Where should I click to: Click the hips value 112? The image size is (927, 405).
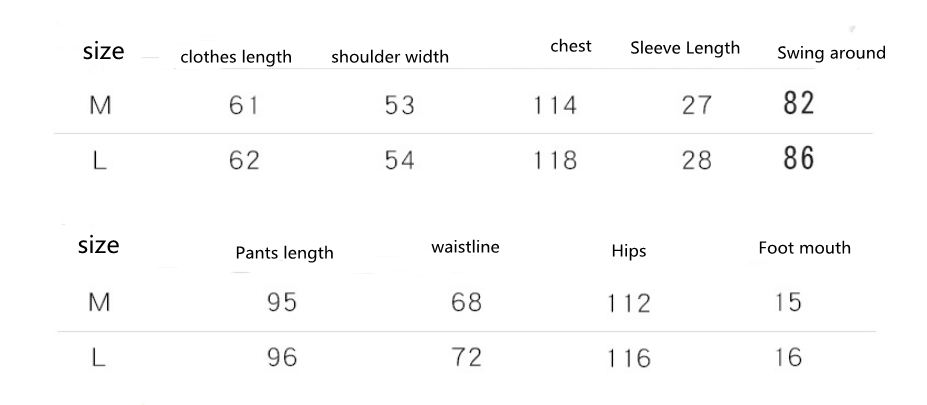pos(629,302)
